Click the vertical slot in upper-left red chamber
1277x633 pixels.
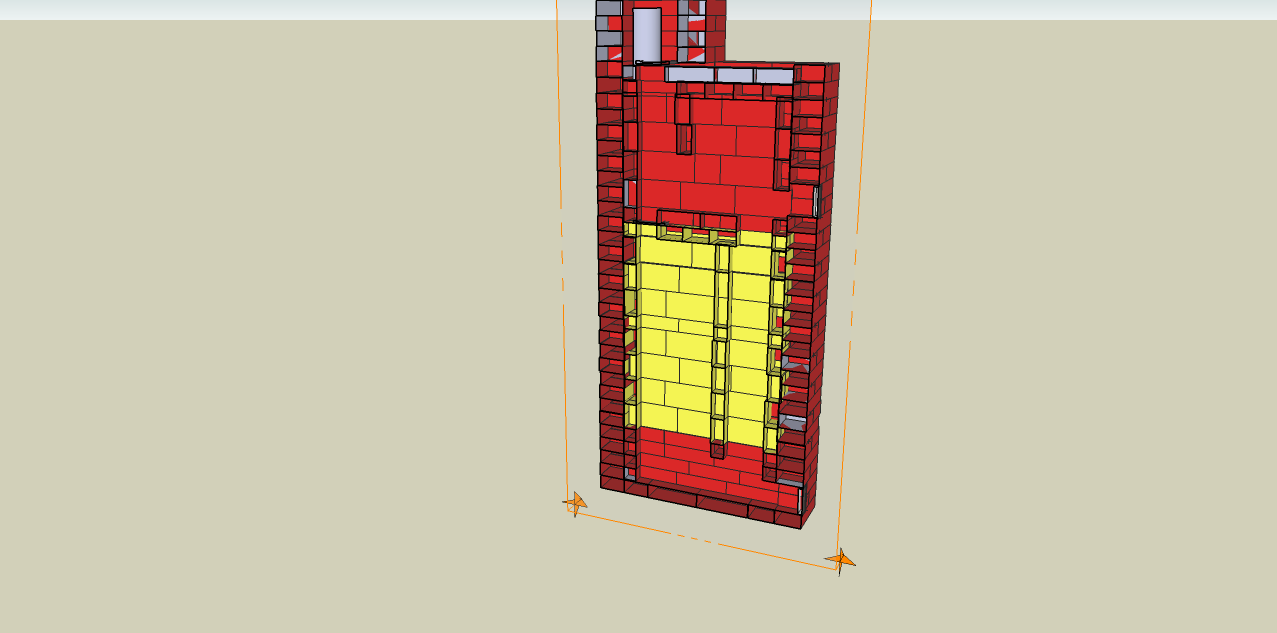[x=683, y=120]
